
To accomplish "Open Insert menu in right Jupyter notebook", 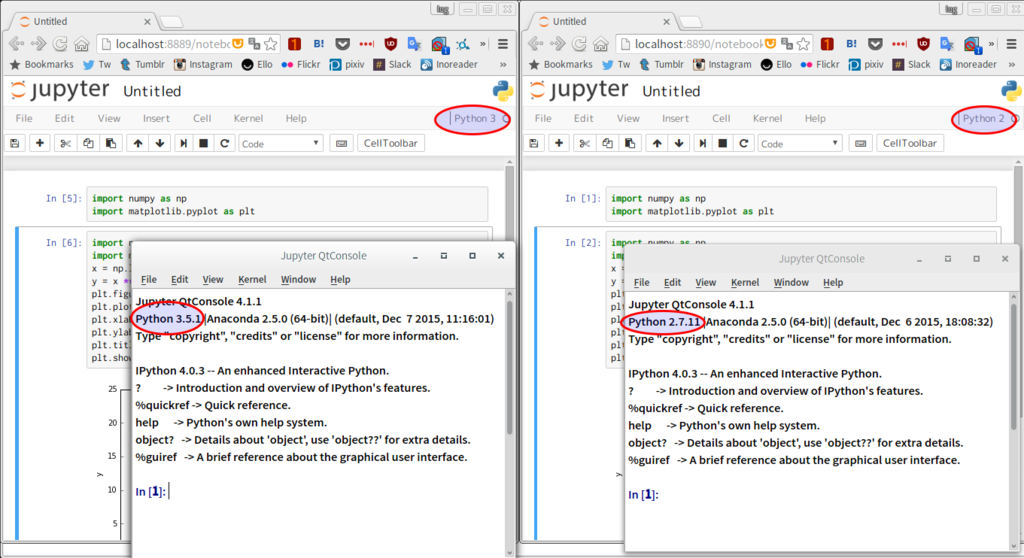I will tap(675, 118).
